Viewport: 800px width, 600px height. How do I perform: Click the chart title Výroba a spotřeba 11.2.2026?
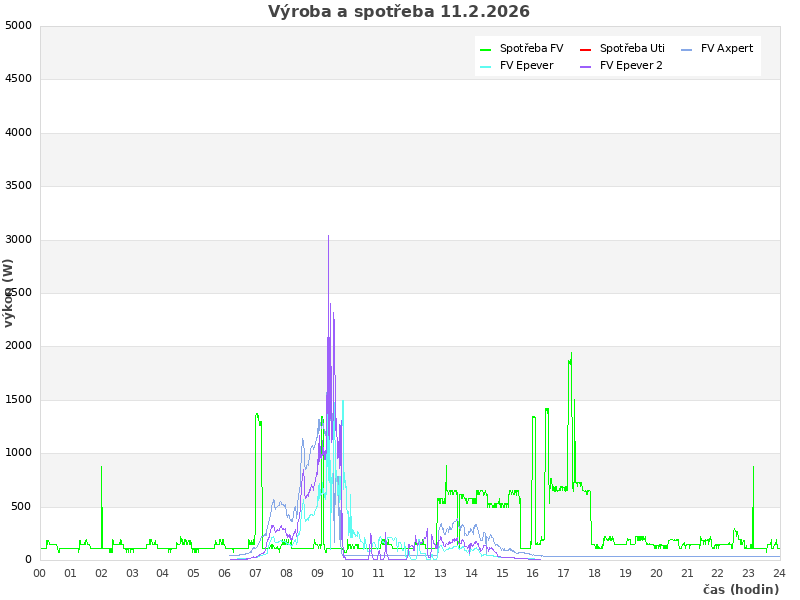coord(399,12)
